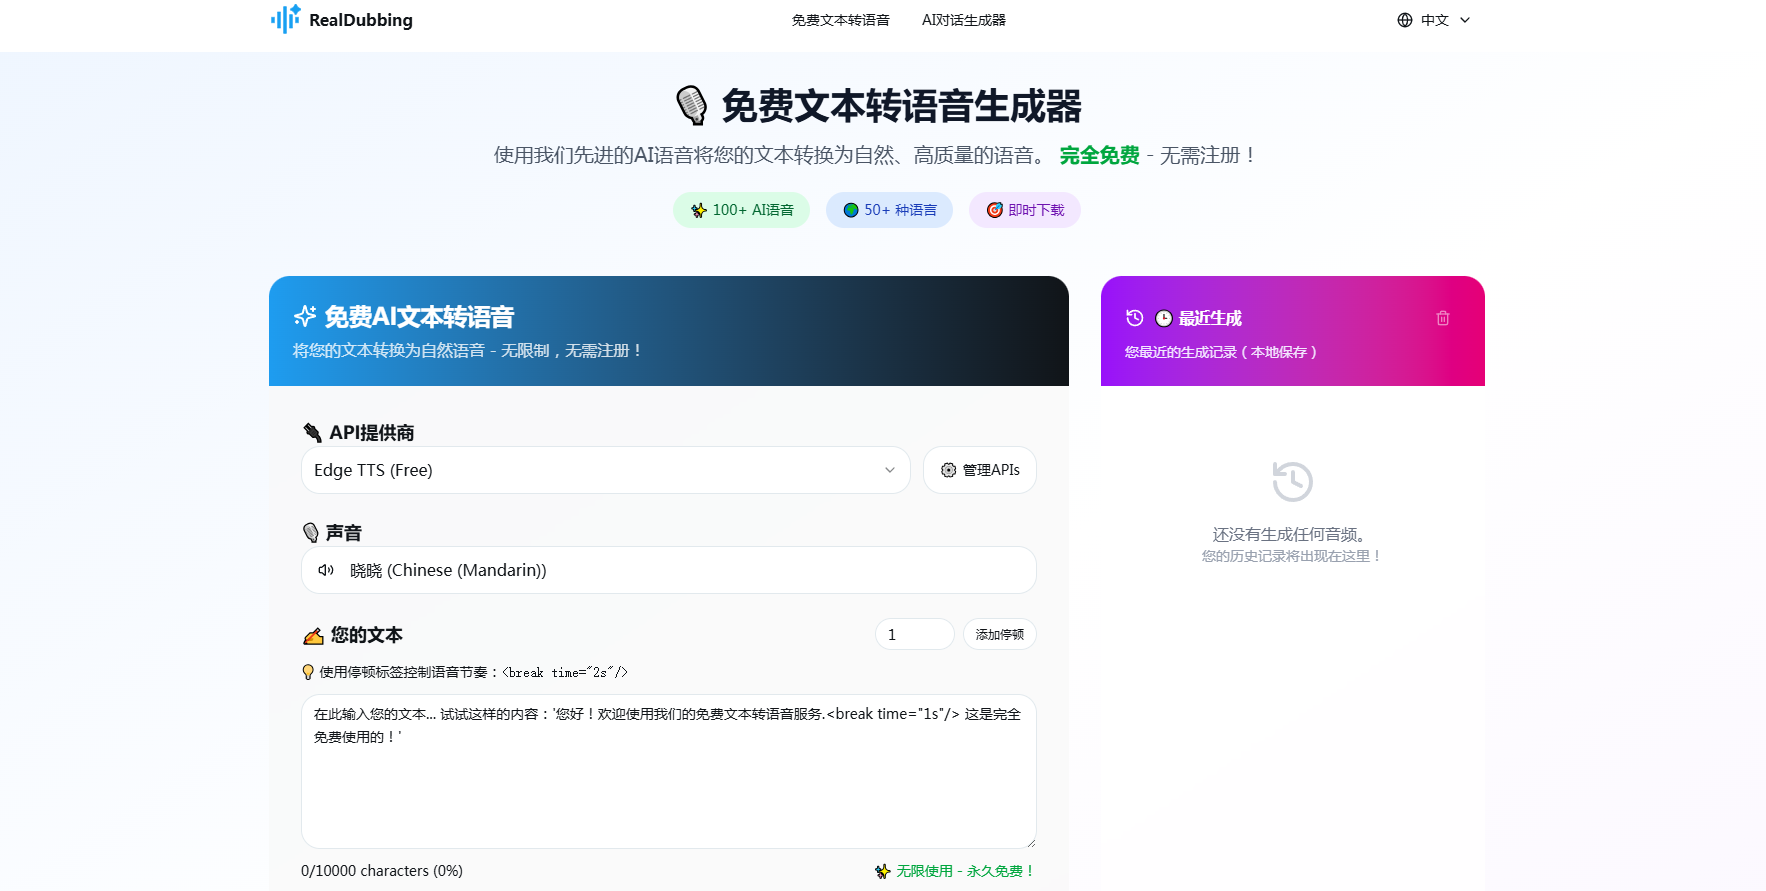Screen dimensions: 1766x891
Task: Click the trash icon in recent generations
Action: [x=1442, y=318]
